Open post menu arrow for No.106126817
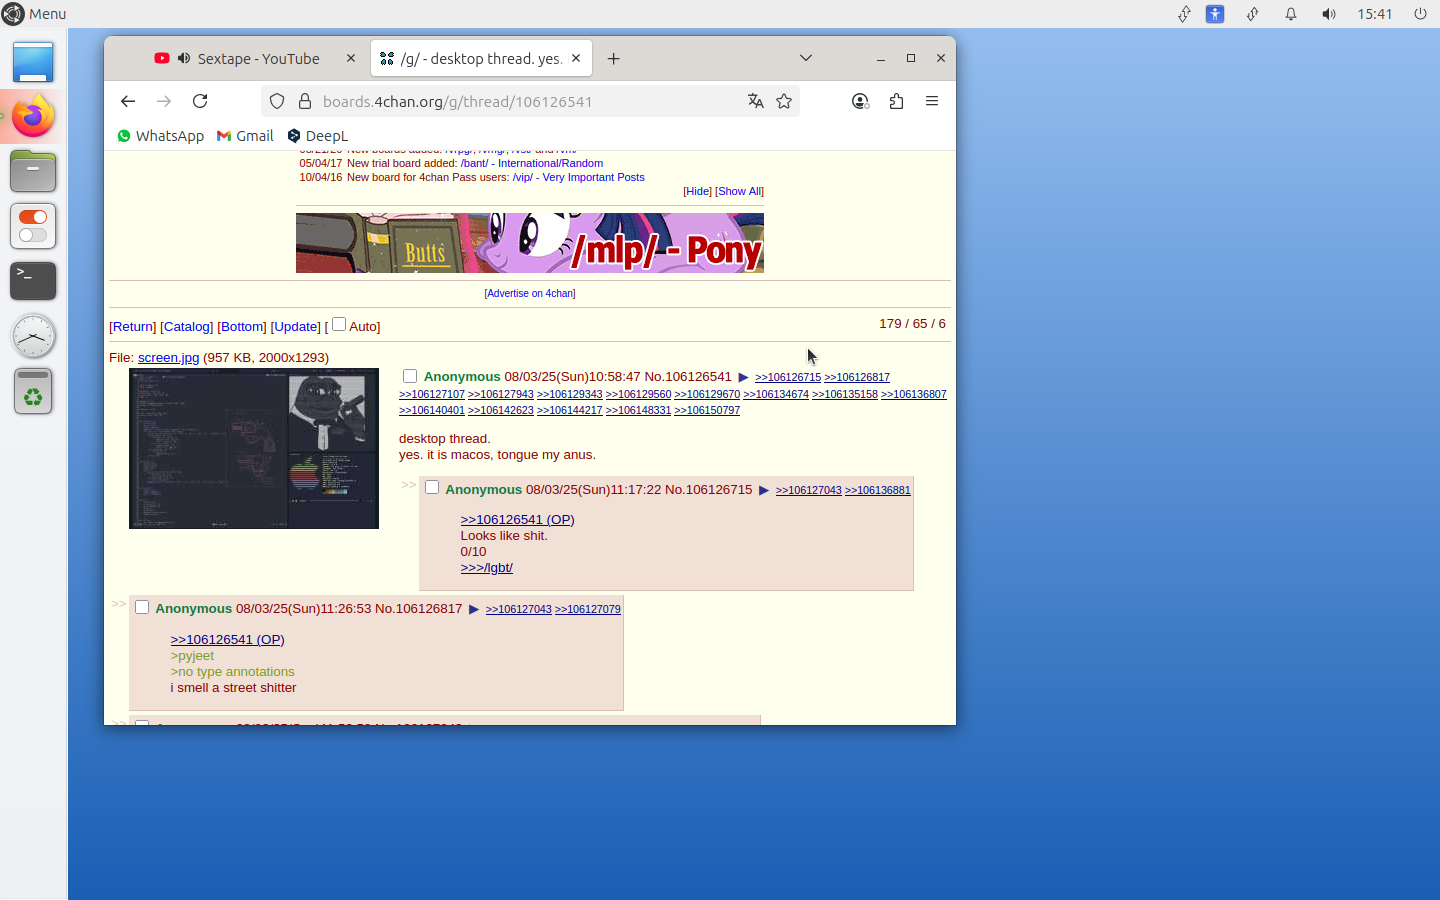Viewport: 1440px width, 900px height. click(x=474, y=609)
